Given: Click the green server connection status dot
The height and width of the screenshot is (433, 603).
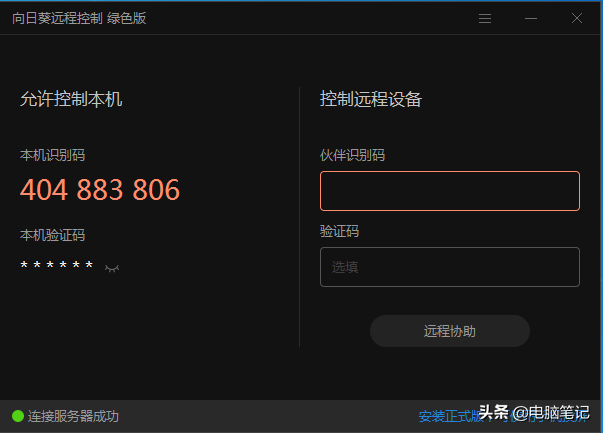Looking at the screenshot, I should coord(18,416).
